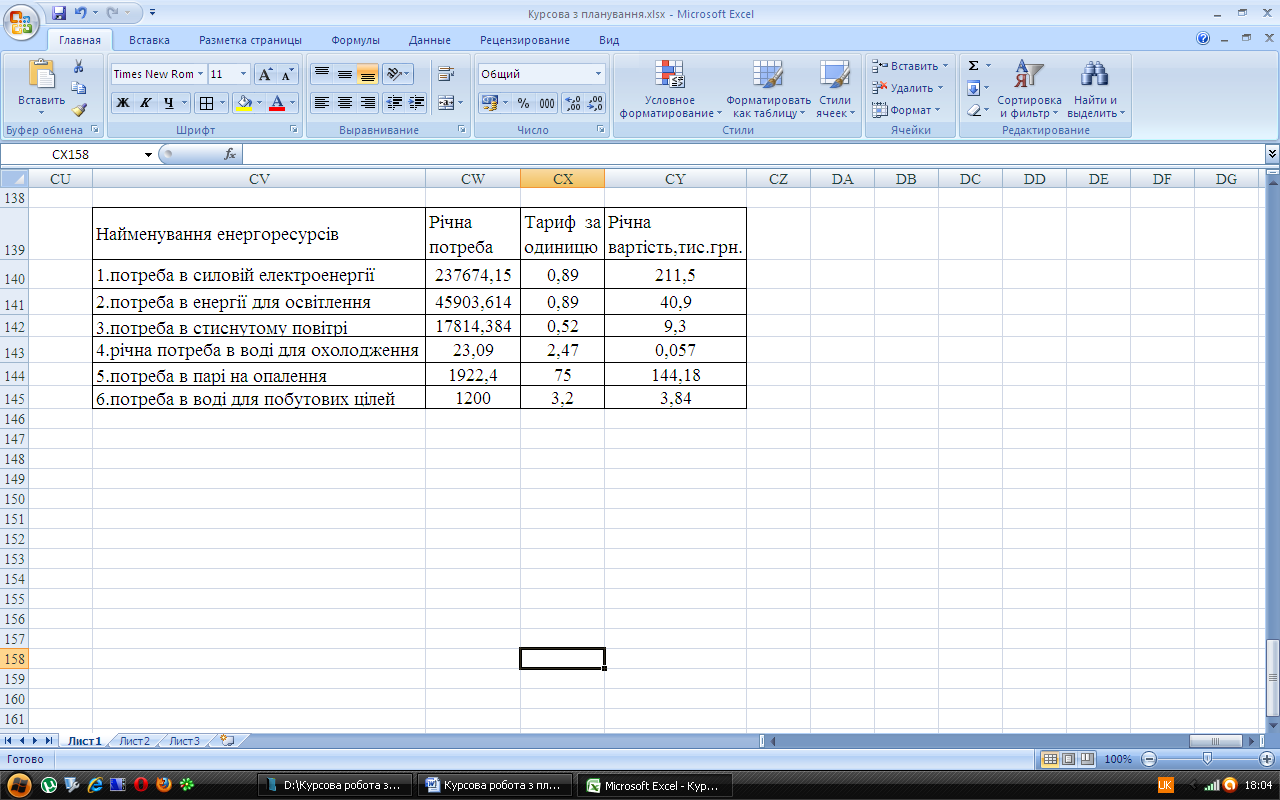Click the Start button on taskbar
Image resolution: width=1280 pixels, height=800 pixels.
pos(19,785)
